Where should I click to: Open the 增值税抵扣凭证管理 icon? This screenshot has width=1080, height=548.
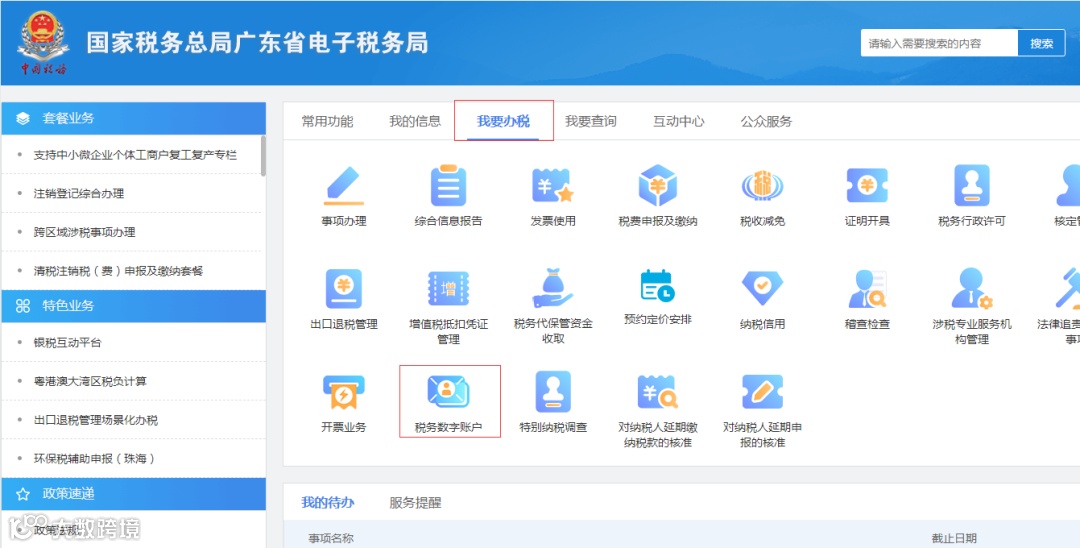pyautogui.click(x=448, y=288)
